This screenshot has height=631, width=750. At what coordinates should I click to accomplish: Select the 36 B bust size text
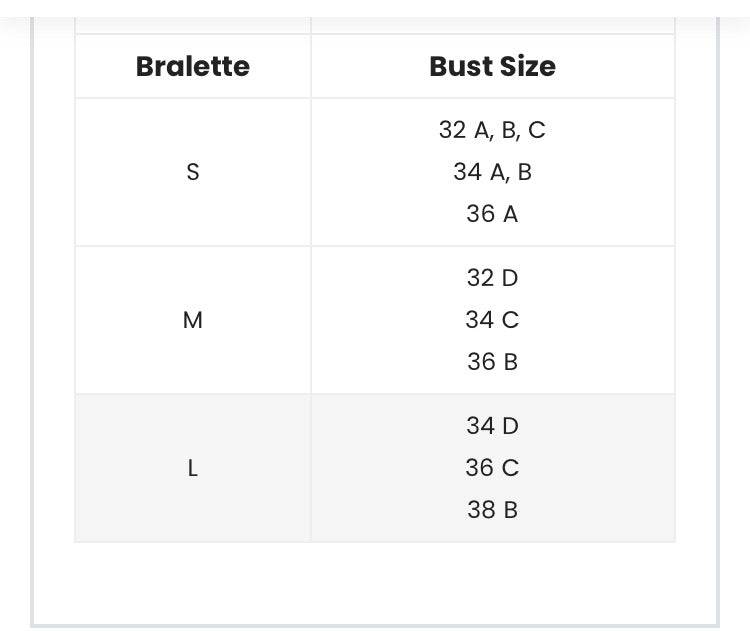click(492, 362)
